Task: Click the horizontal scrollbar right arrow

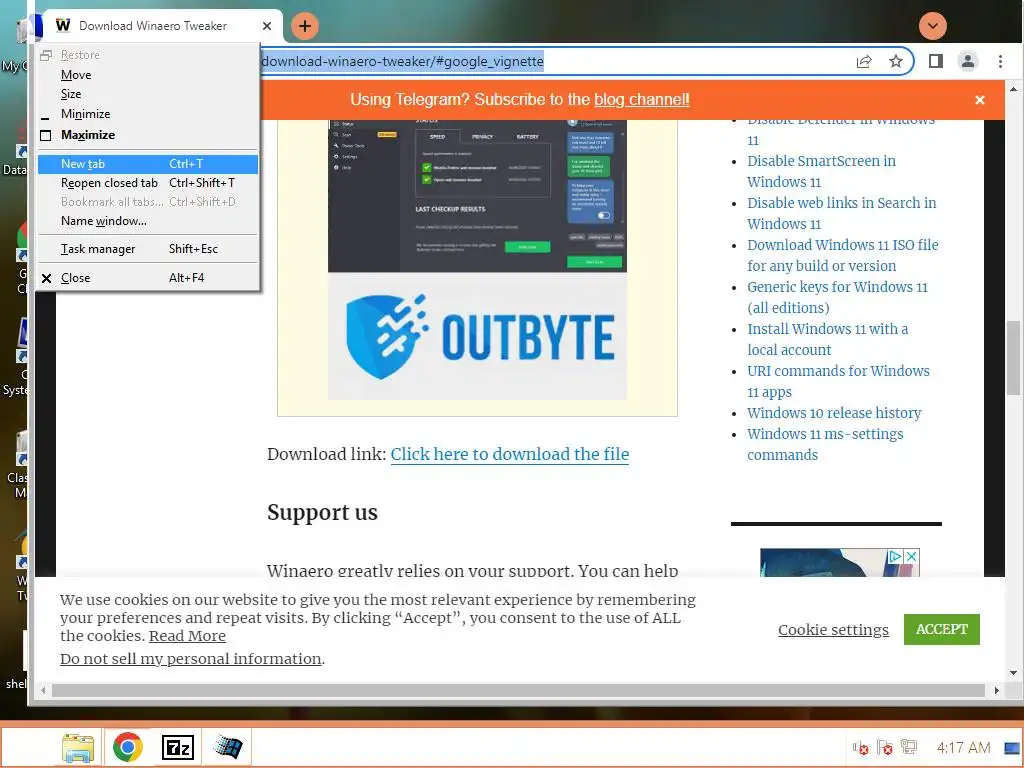Action: pos(997,690)
